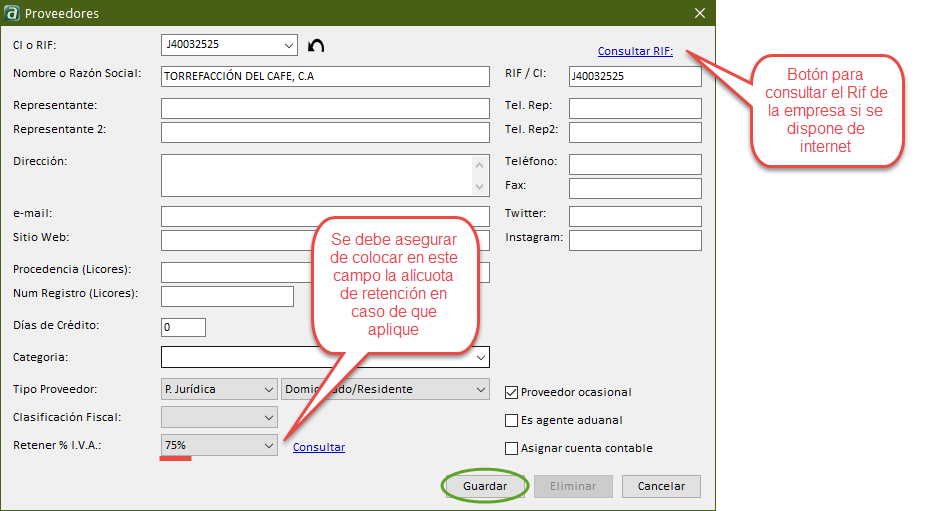Image resolution: width=932 pixels, height=511 pixels.
Task: Focus the Días de Crédito input
Action: [183, 327]
